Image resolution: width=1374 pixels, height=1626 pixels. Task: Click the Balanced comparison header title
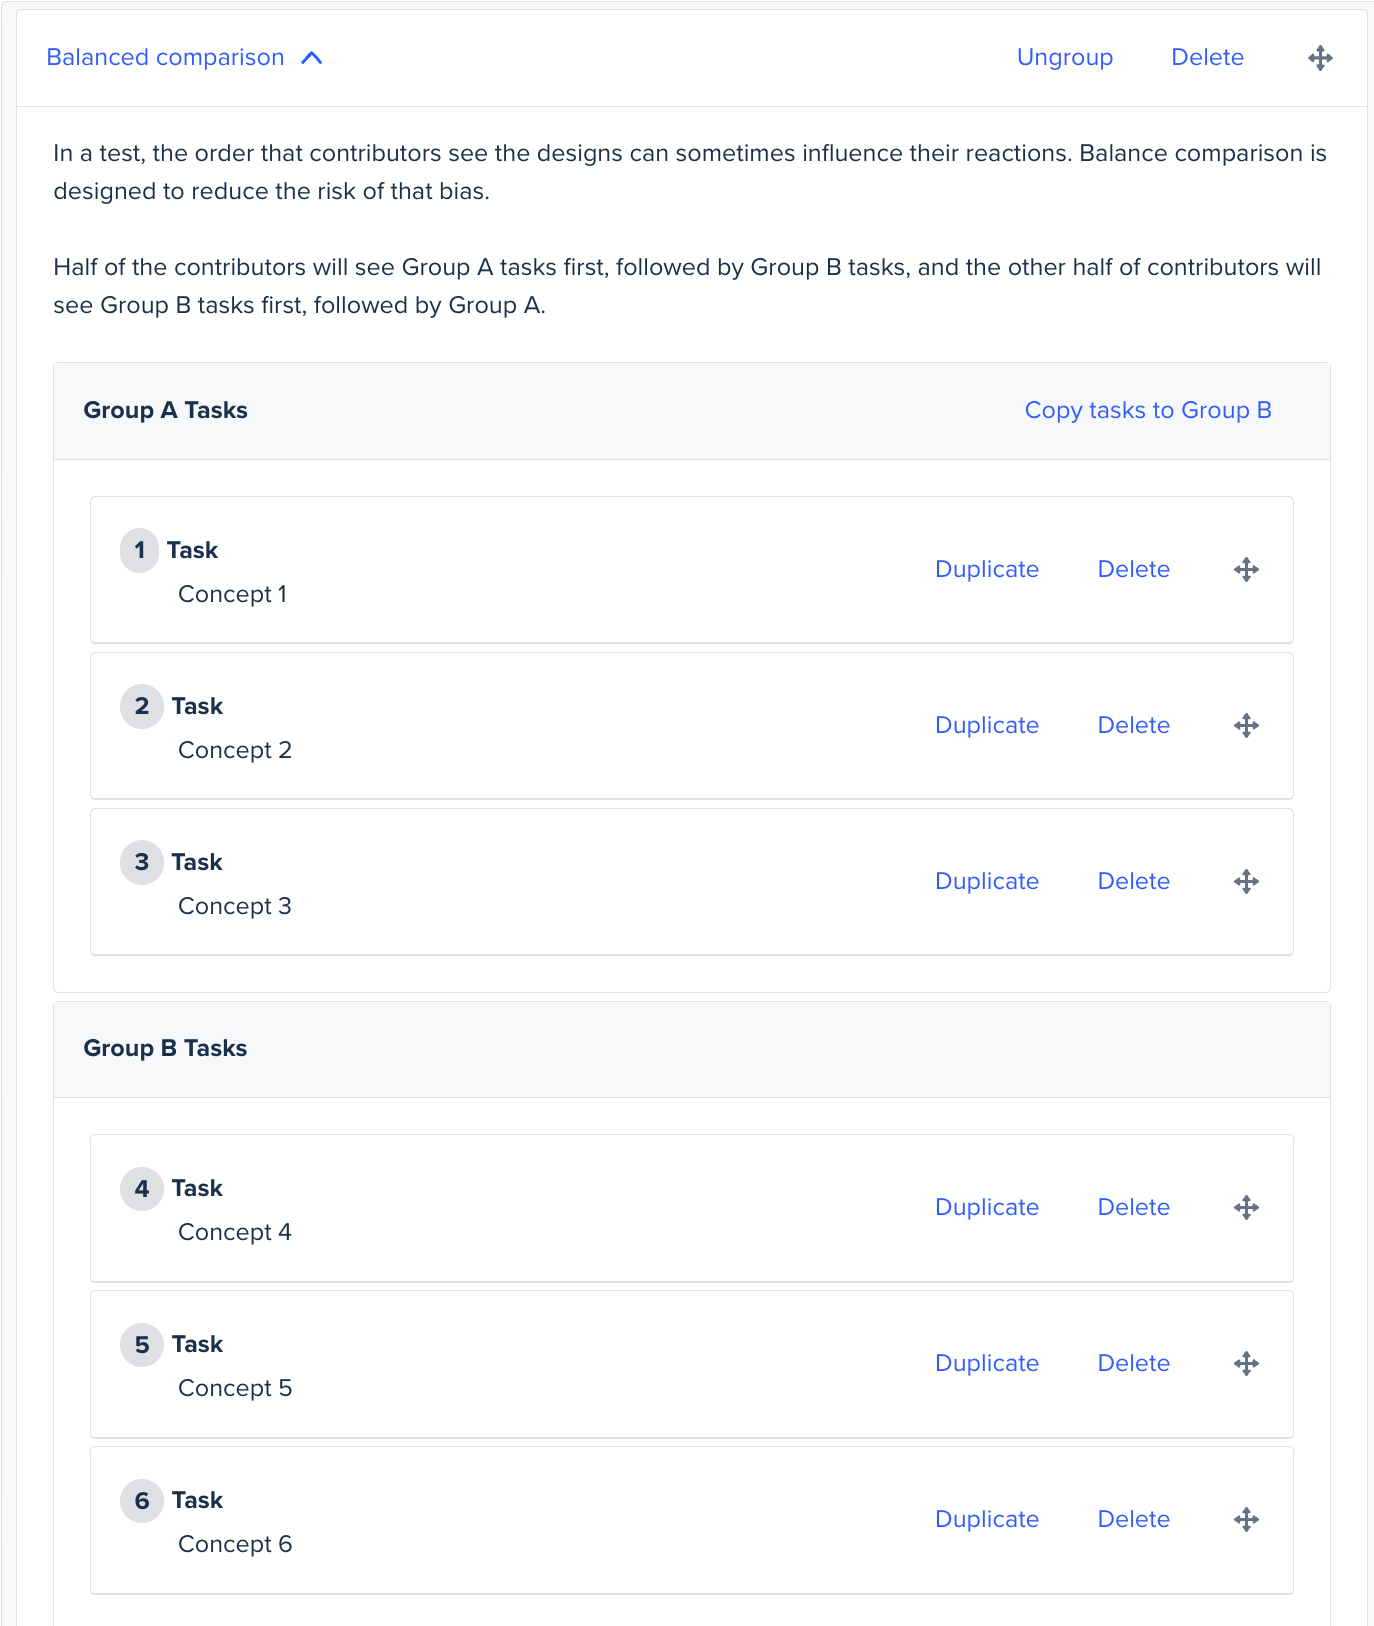point(165,58)
